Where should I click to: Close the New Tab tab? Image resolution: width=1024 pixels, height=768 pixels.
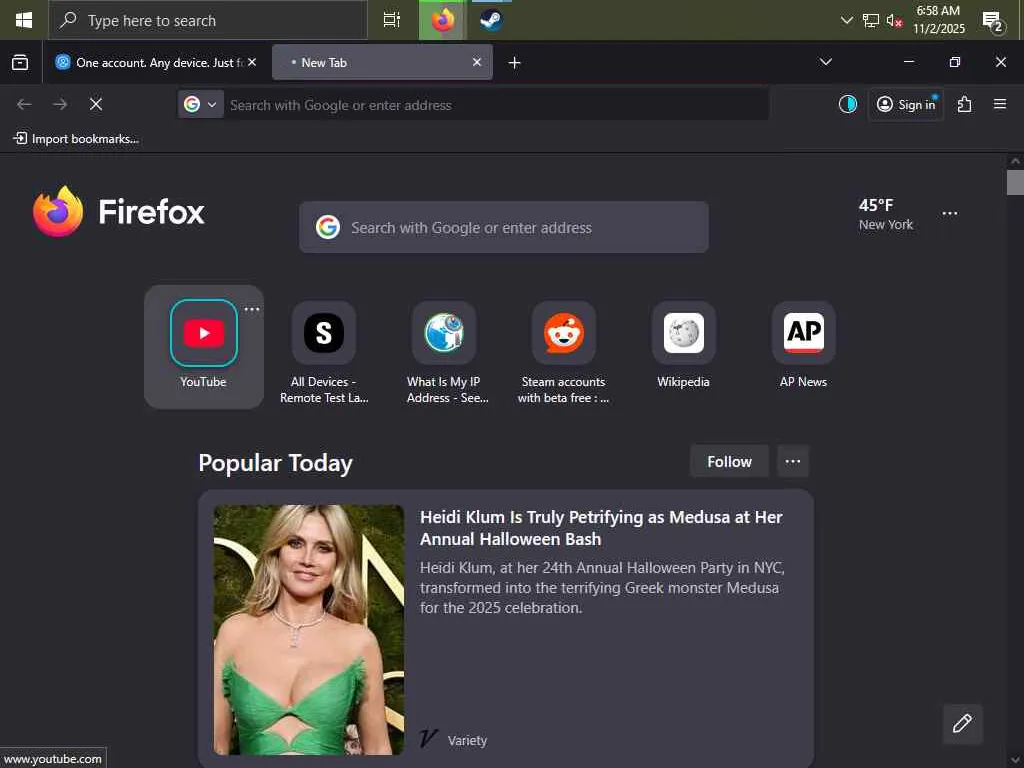click(x=477, y=62)
